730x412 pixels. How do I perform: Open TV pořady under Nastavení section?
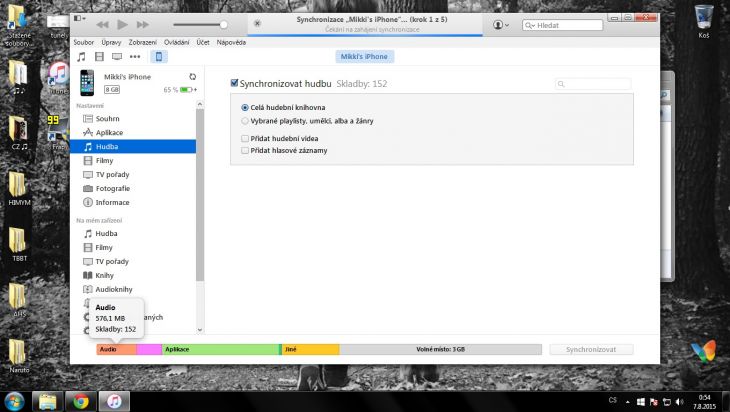point(112,175)
